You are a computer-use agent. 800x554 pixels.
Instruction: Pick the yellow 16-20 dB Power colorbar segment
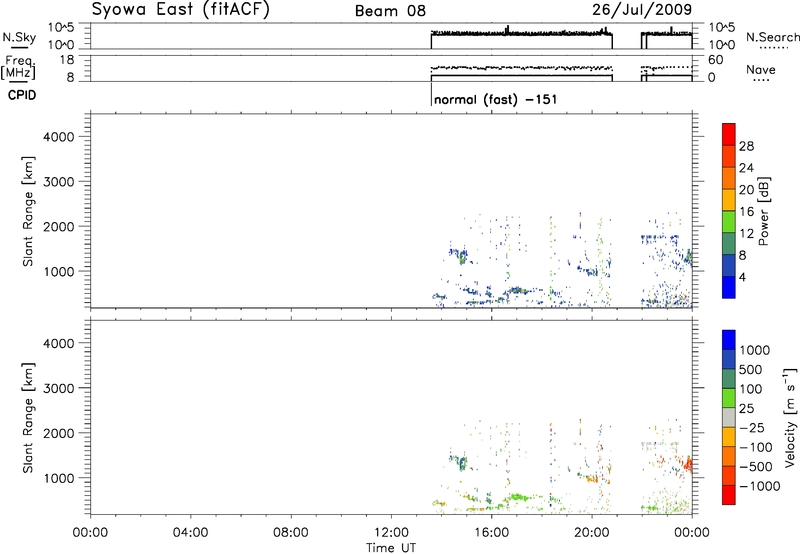[x=729, y=200]
